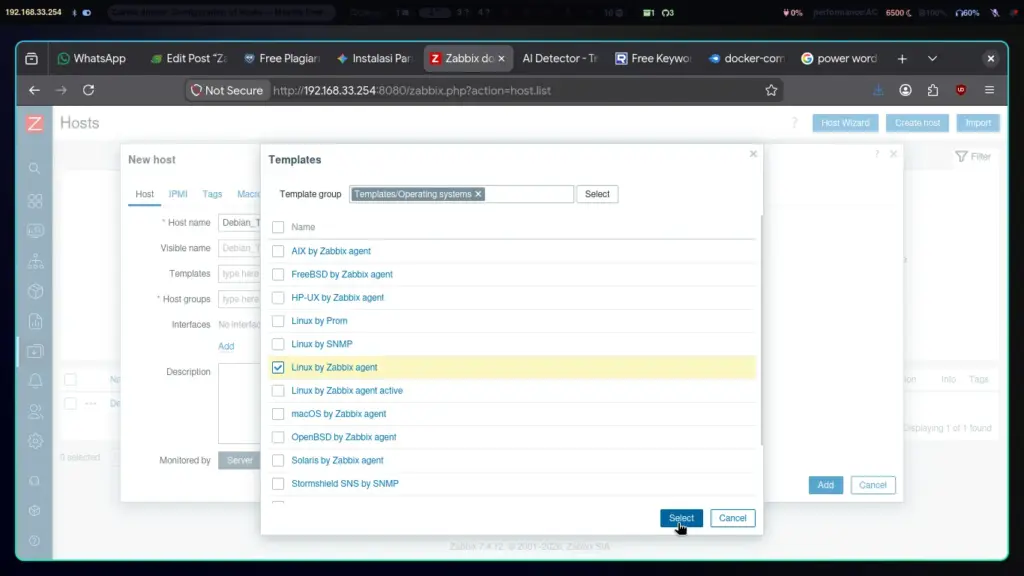This screenshot has height=576, width=1024.
Task: Check macOS by Zabbix agent
Action: [x=278, y=414]
